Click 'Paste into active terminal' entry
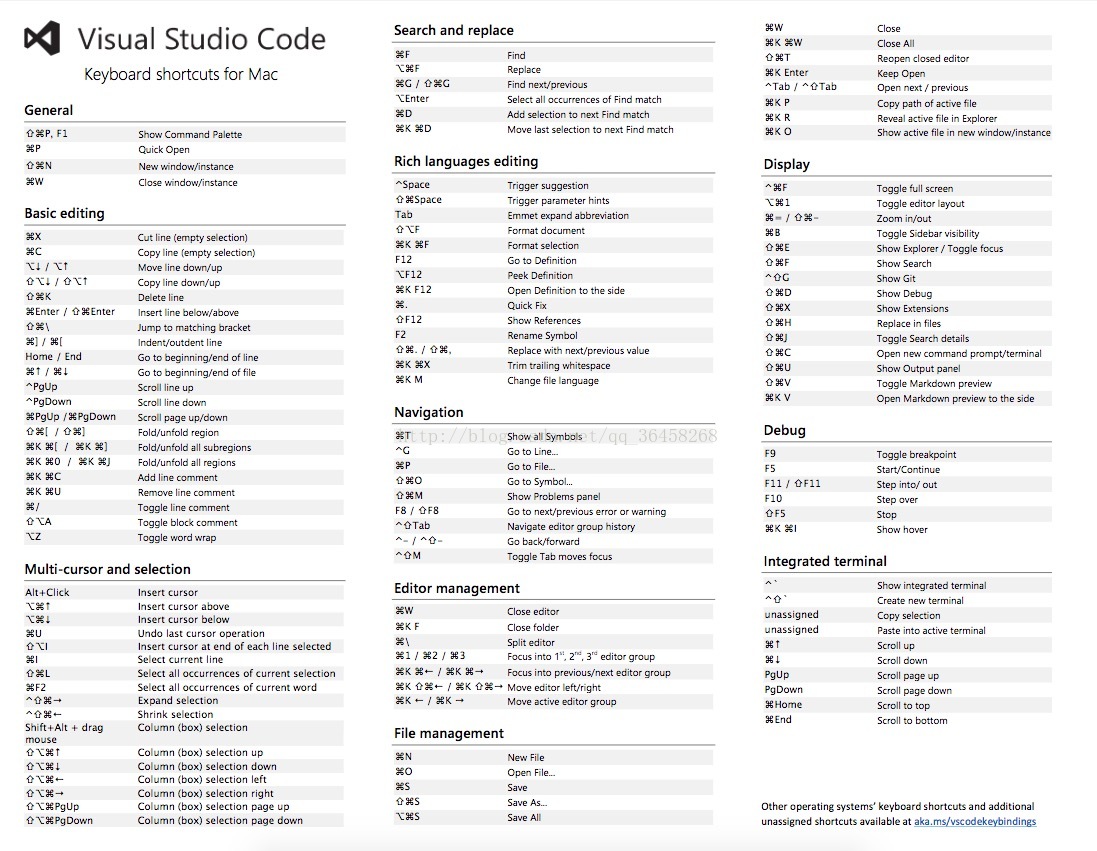 click(x=931, y=631)
